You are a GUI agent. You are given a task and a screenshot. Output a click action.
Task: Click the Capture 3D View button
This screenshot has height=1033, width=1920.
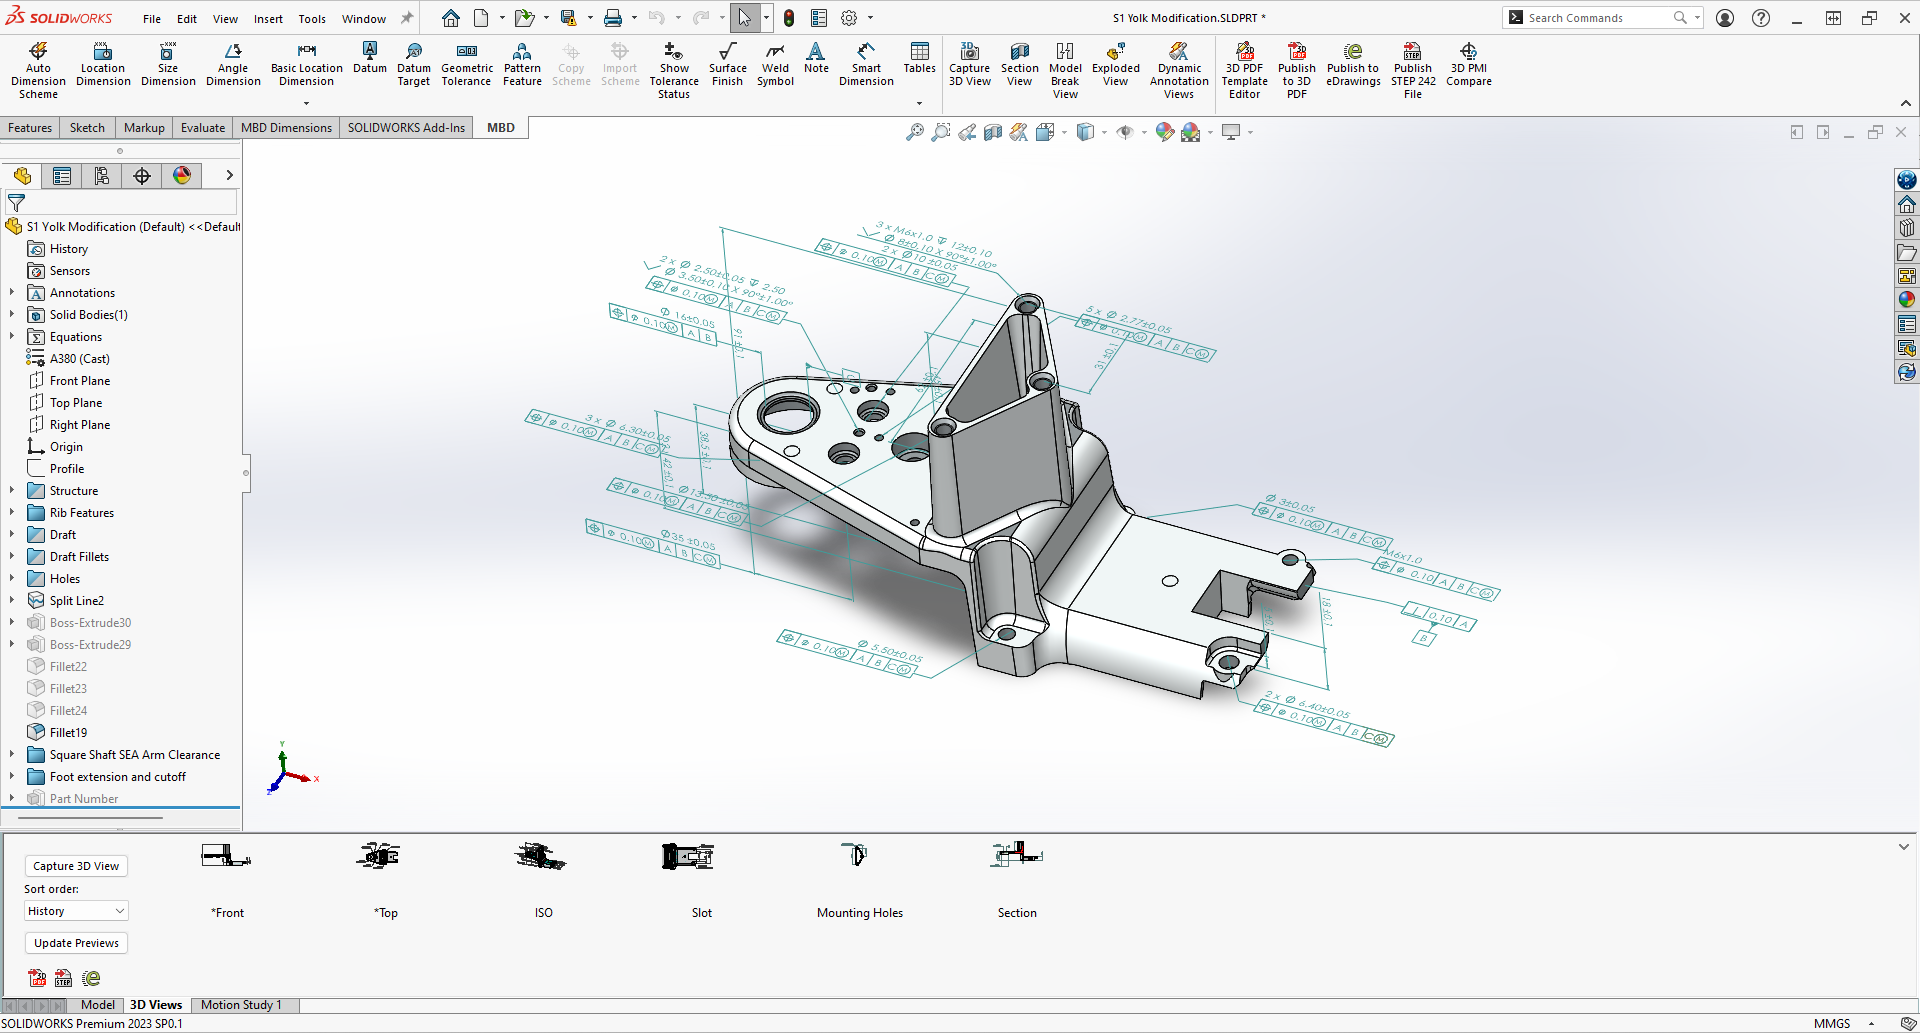click(76, 865)
